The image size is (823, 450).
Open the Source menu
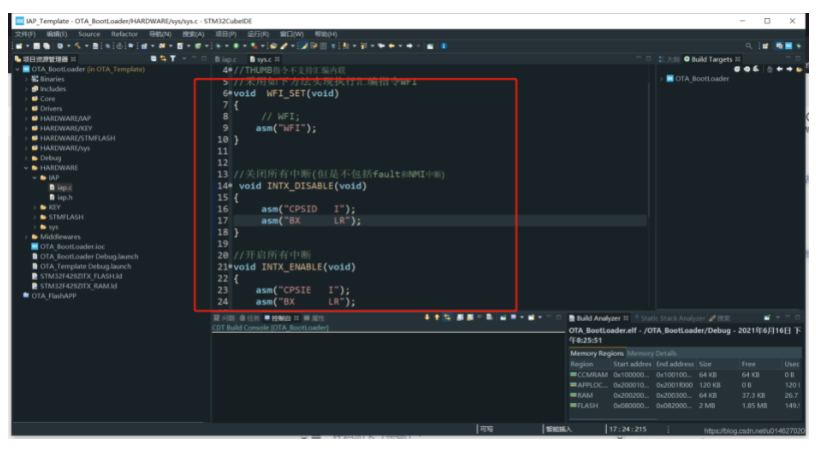click(x=89, y=34)
